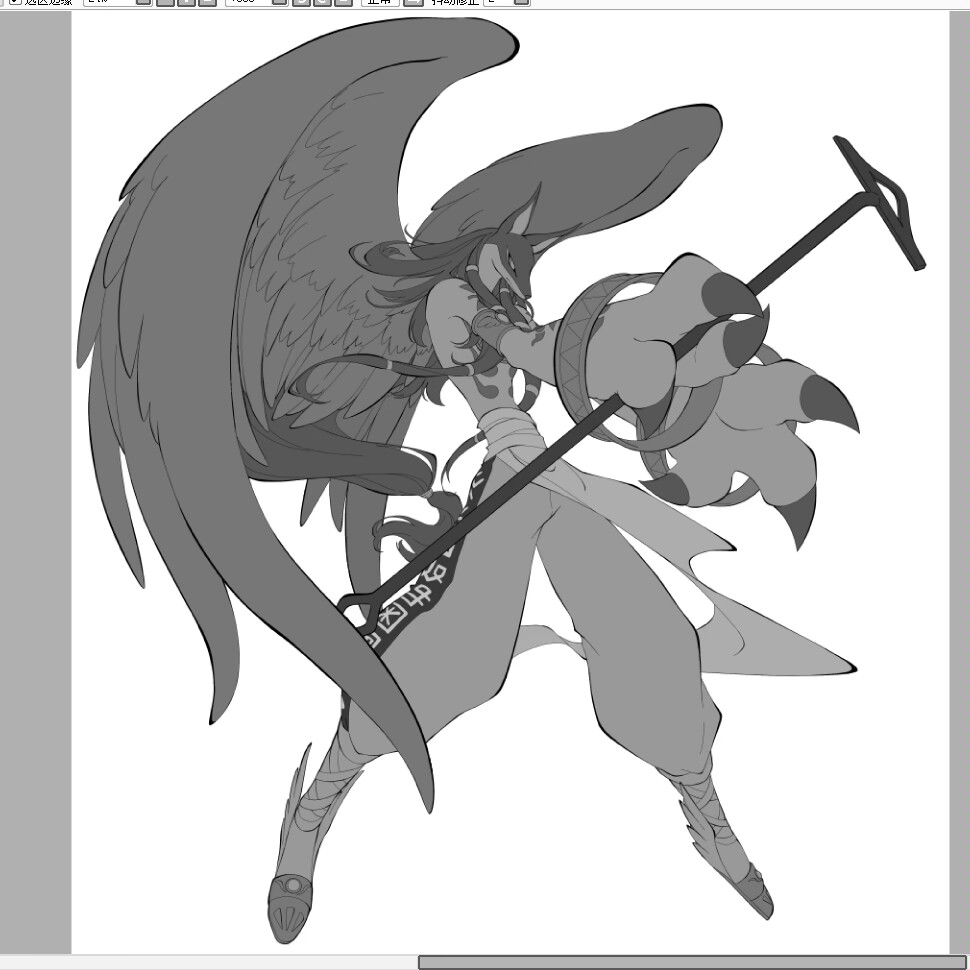
Task: Toggle the 选区边缘 selection edge checkbox
Action: point(15,1)
